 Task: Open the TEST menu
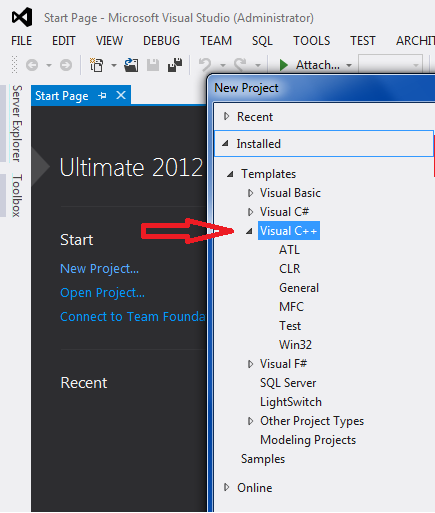pos(363,41)
